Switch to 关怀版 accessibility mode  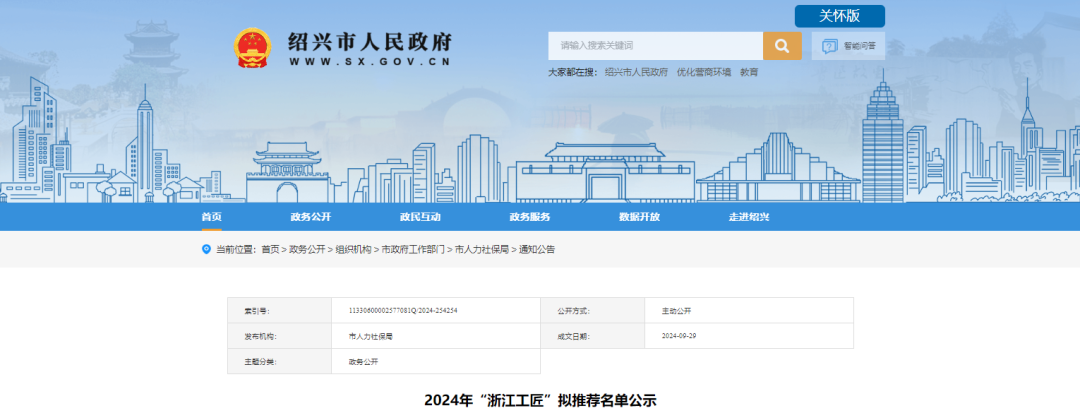(x=839, y=16)
